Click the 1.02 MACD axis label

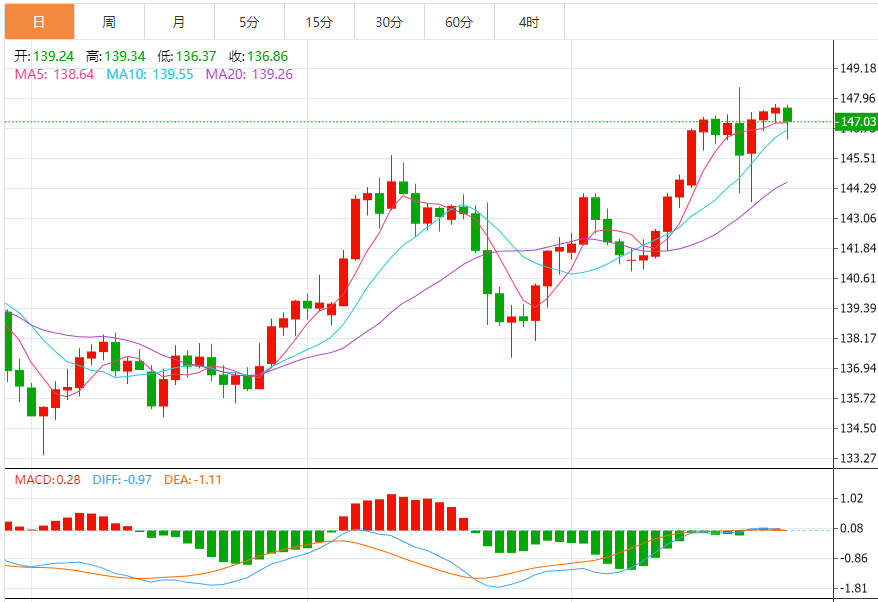(852, 498)
